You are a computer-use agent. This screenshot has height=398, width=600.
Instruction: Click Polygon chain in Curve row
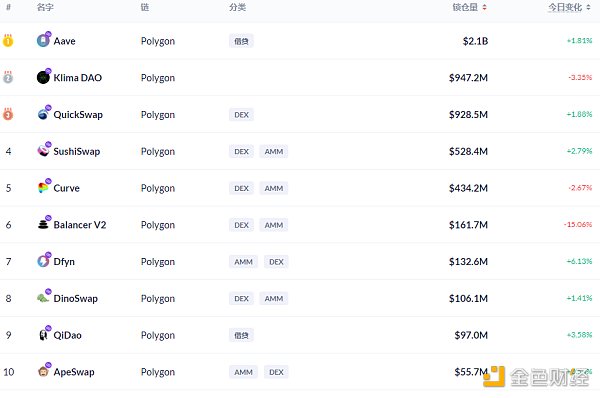[158, 188]
